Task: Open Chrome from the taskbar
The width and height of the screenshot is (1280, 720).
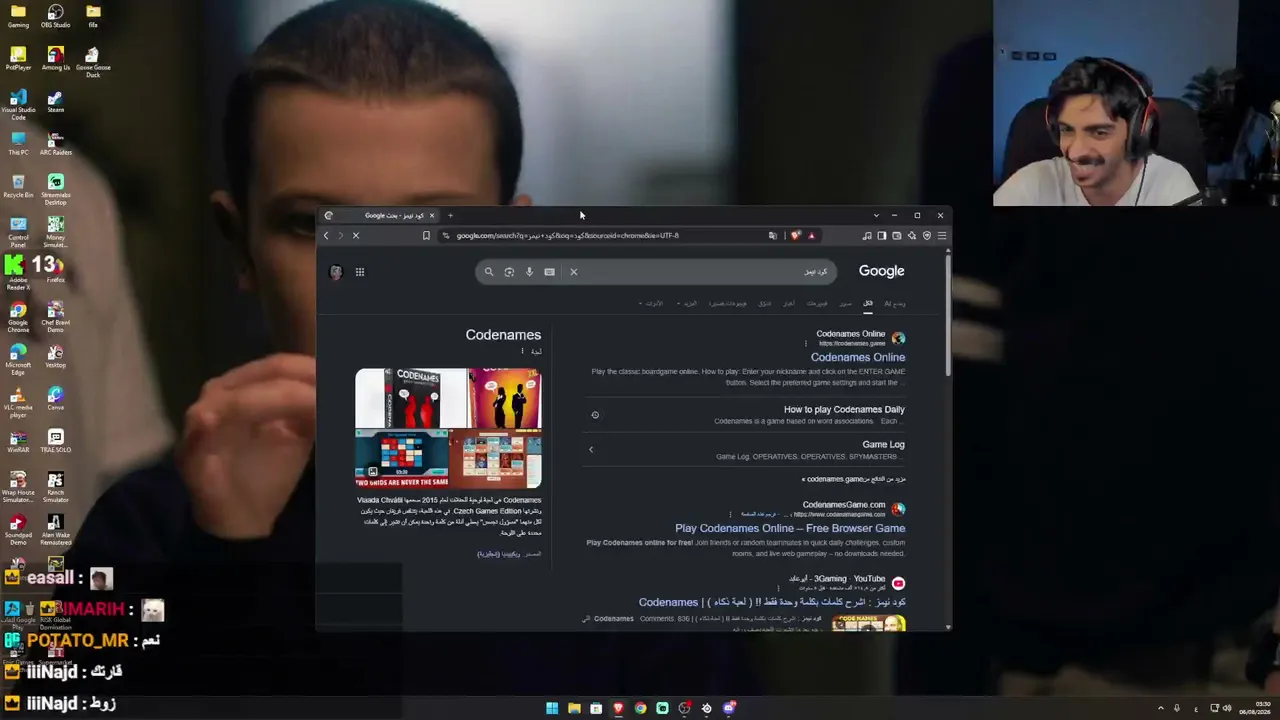Action: (640, 708)
